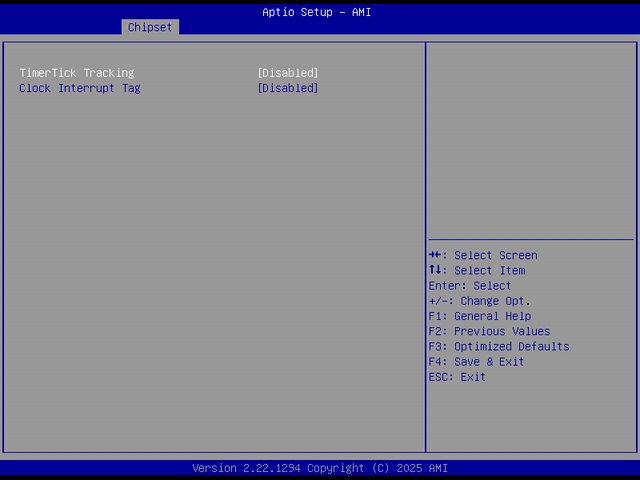This screenshot has width=640, height=480.
Task: Change the Clock Interrupt Tag [Disabled] value
Action: coord(288,88)
